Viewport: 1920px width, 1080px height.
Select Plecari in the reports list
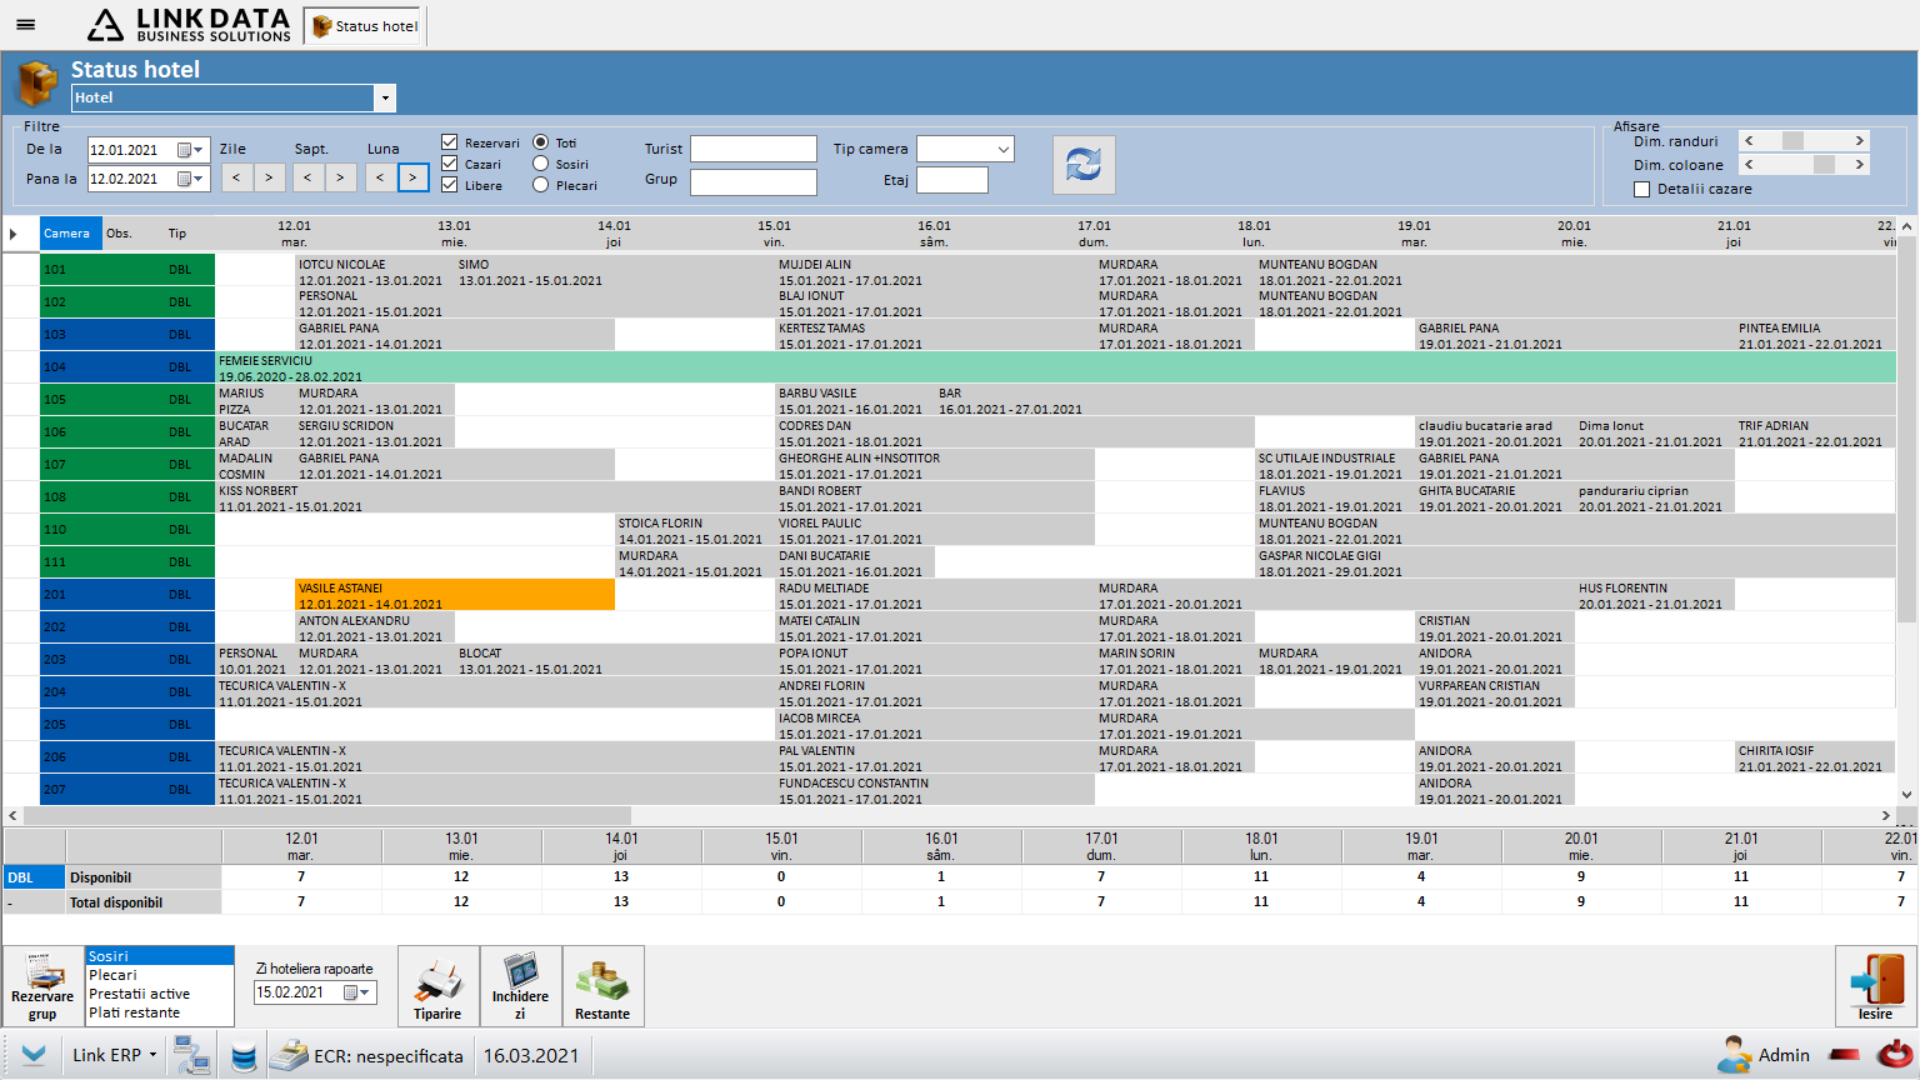click(x=159, y=975)
